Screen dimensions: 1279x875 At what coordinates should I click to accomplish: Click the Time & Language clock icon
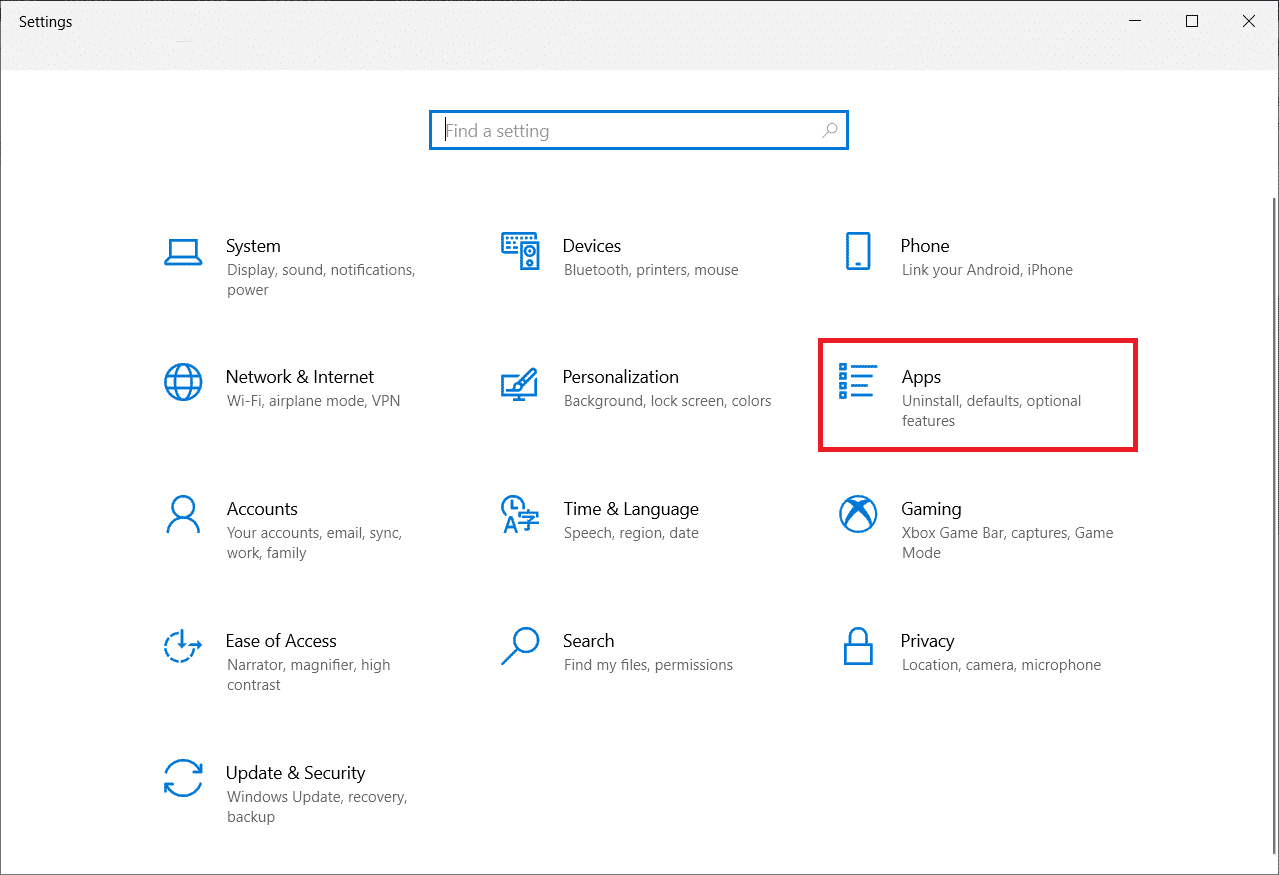click(x=520, y=515)
